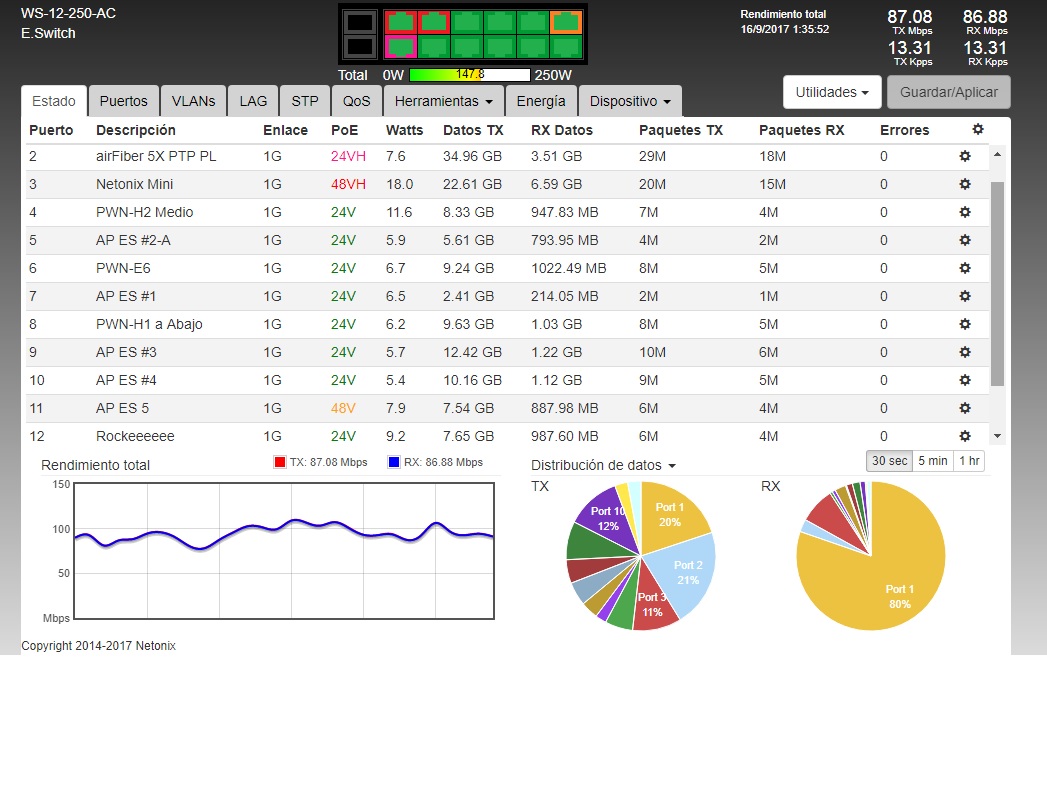Switch the chart interval to 5 min

tap(932, 461)
